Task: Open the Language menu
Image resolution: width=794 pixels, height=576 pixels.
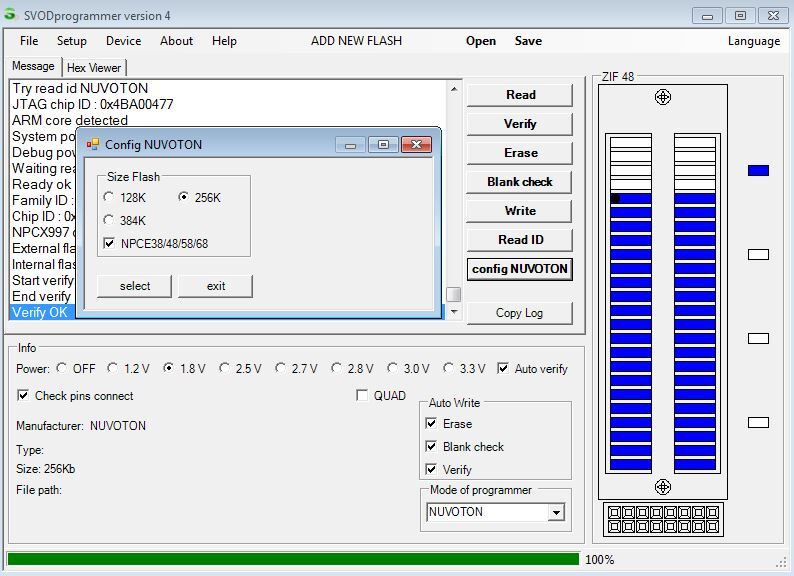Action: [x=753, y=41]
